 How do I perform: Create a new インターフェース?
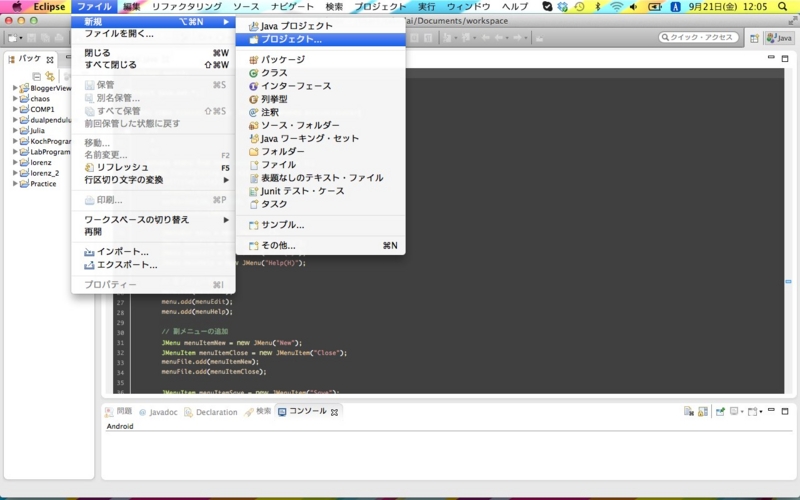(x=320, y=86)
